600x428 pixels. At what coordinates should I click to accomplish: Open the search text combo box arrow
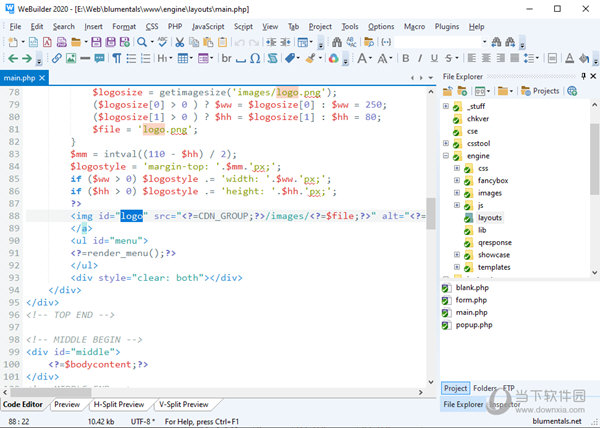pos(484,42)
